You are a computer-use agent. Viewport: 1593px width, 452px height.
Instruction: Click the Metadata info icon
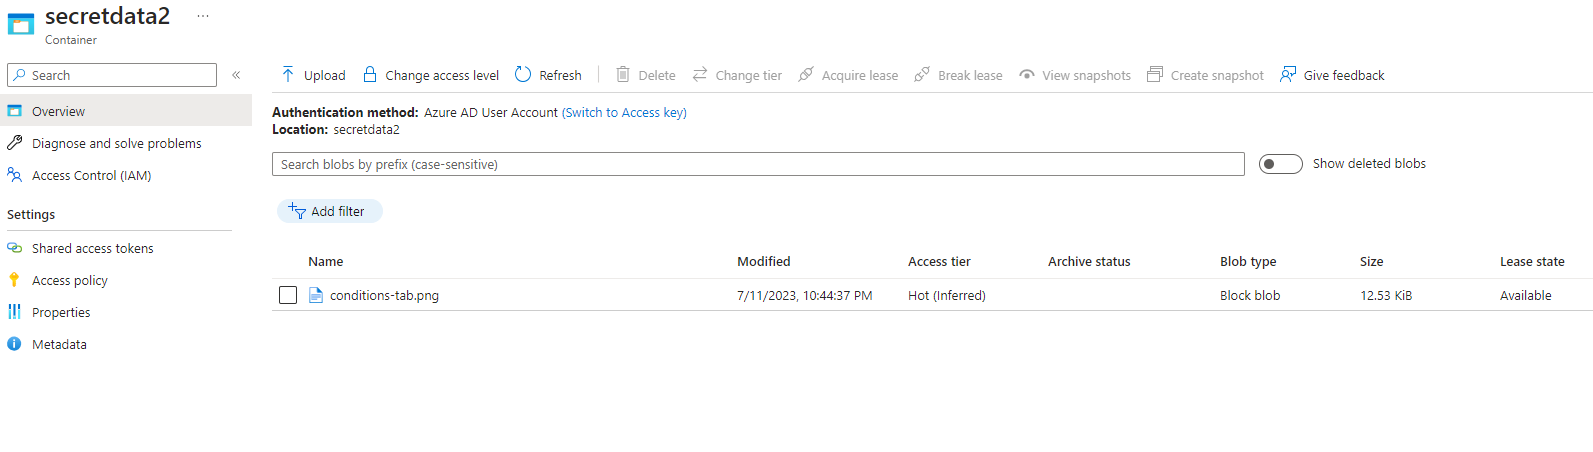(x=14, y=344)
